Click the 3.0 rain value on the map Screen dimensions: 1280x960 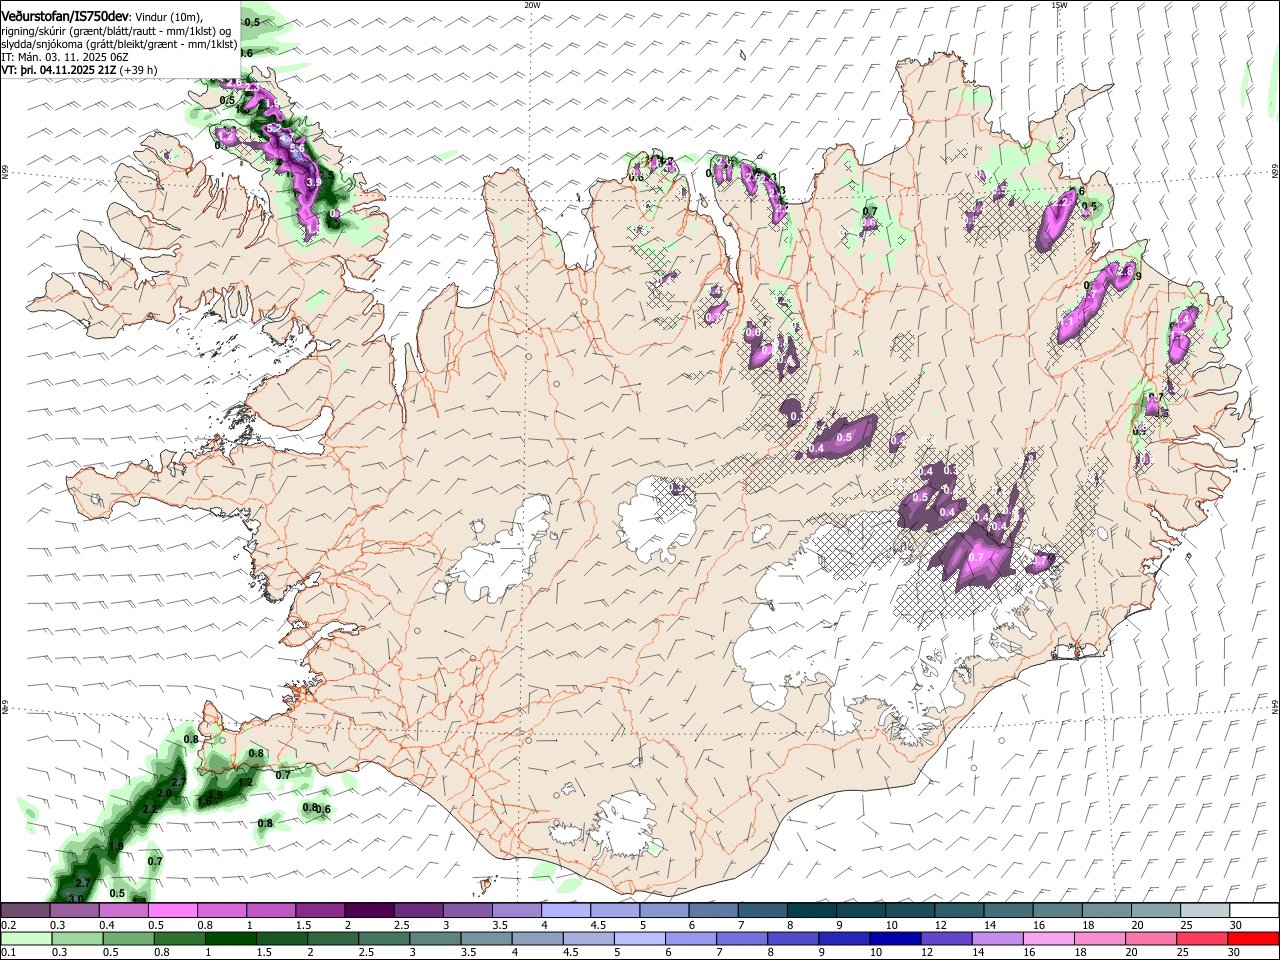pos(76,899)
